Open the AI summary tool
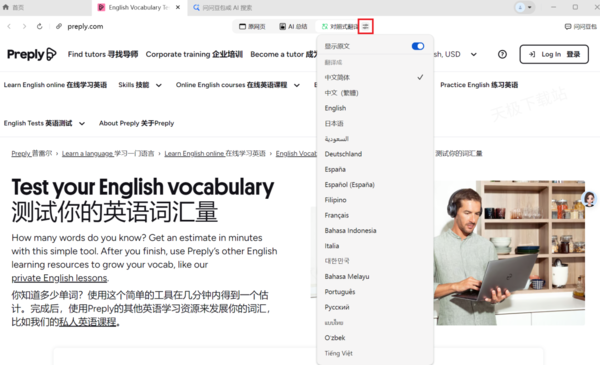This screenshot has width=600, height=365. pos(293,26)
